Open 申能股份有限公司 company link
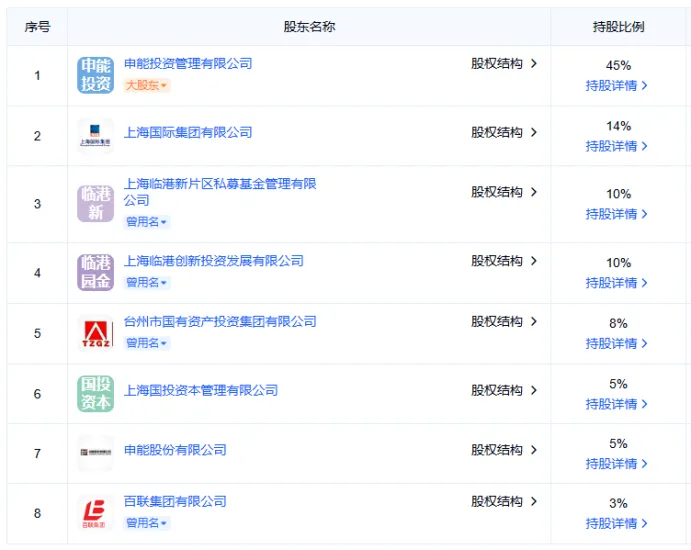This screenshot has height=550, width=691. click(x=175, y=450)
